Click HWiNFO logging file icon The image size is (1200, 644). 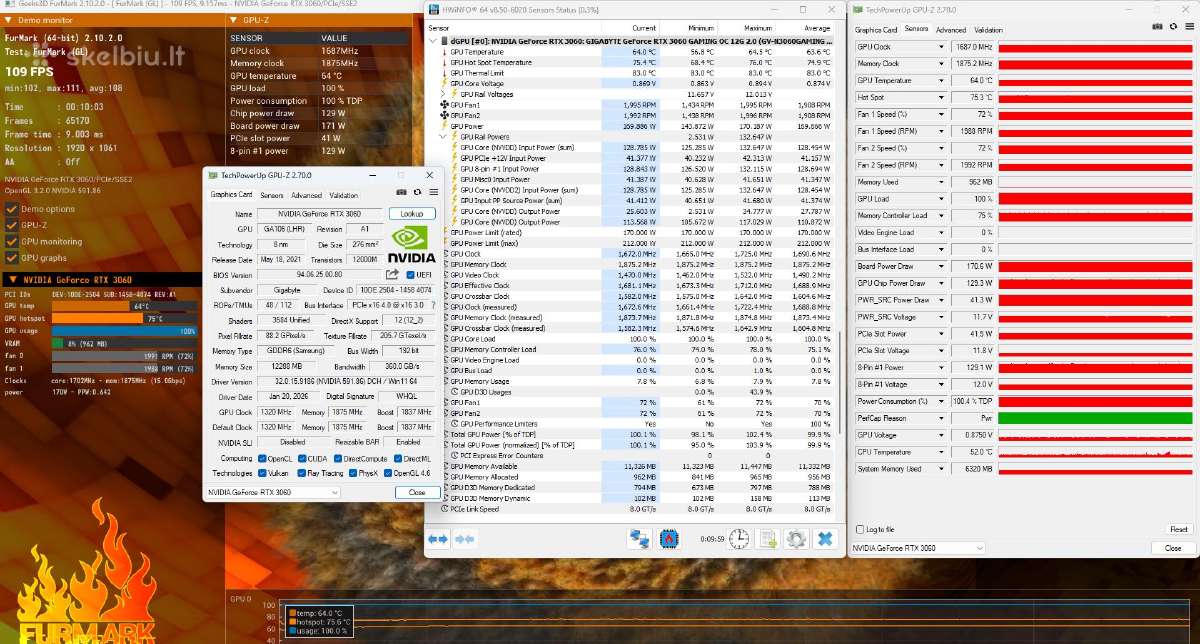click(768, 539)
